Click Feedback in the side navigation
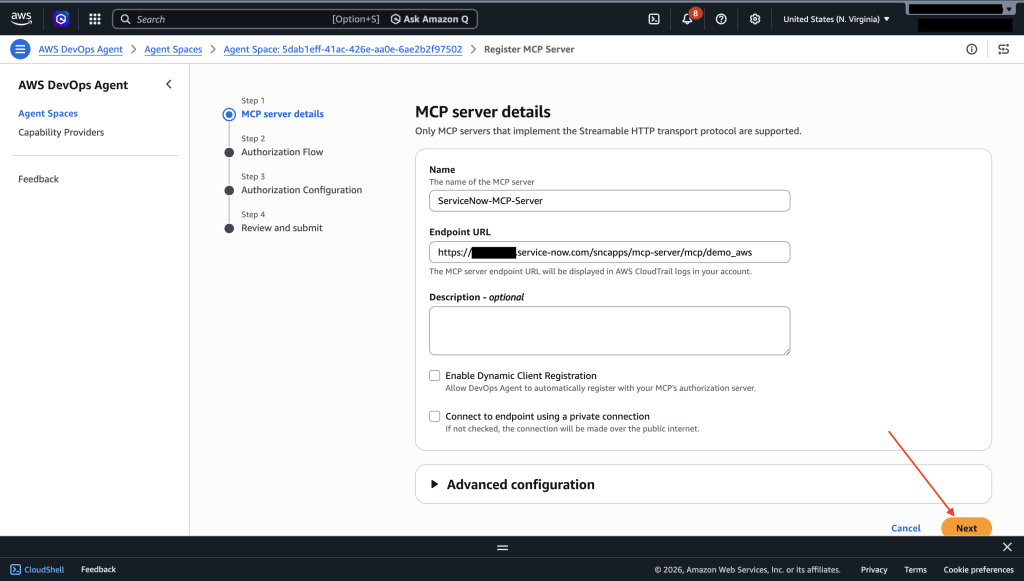Image resolution: width=1024 pixels, height=581 pixels. pyautogui.click(x=38, y=179)
